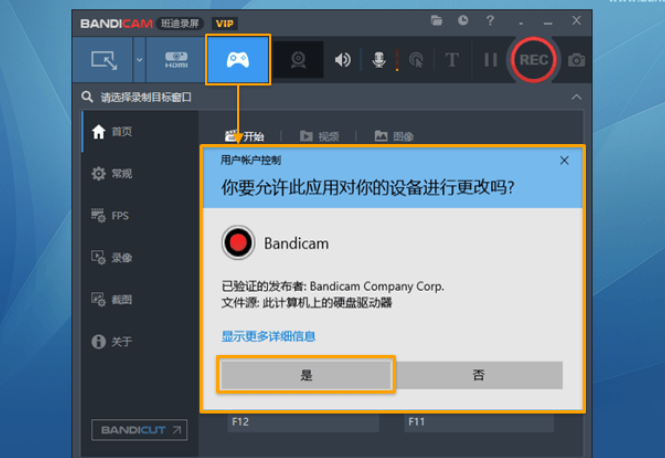Click the F11 hotkey field
This screenshot has width=665, height=458.
click(479, 422)
